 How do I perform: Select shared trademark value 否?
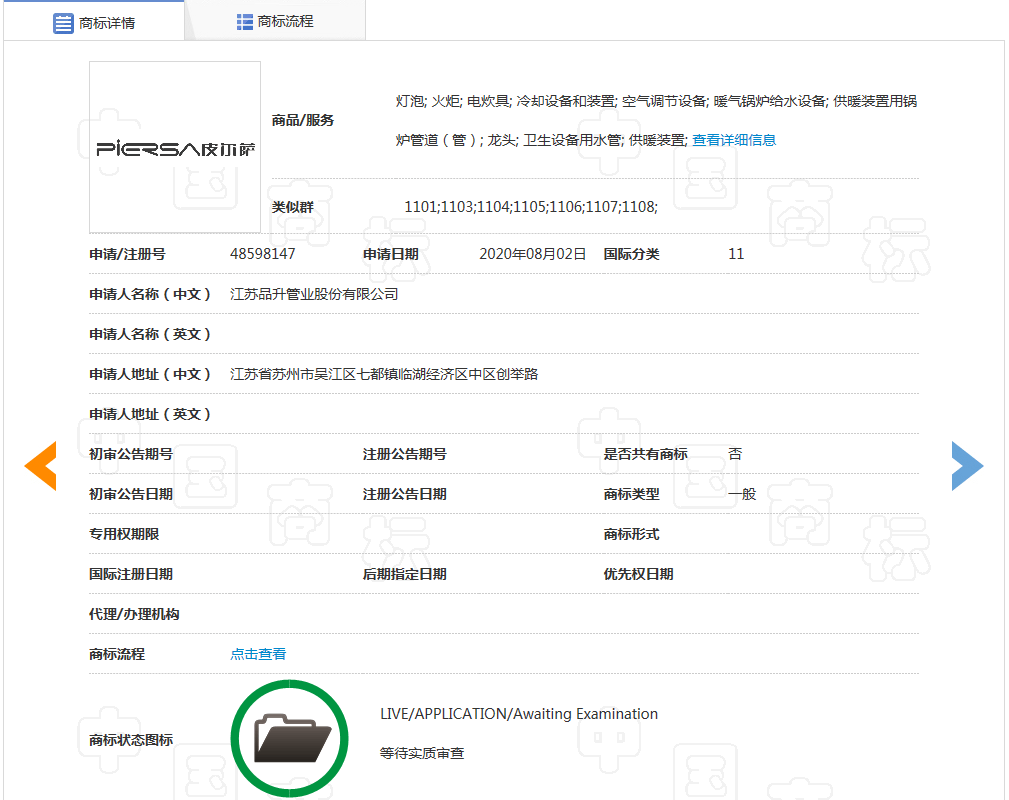click(735, 454)
